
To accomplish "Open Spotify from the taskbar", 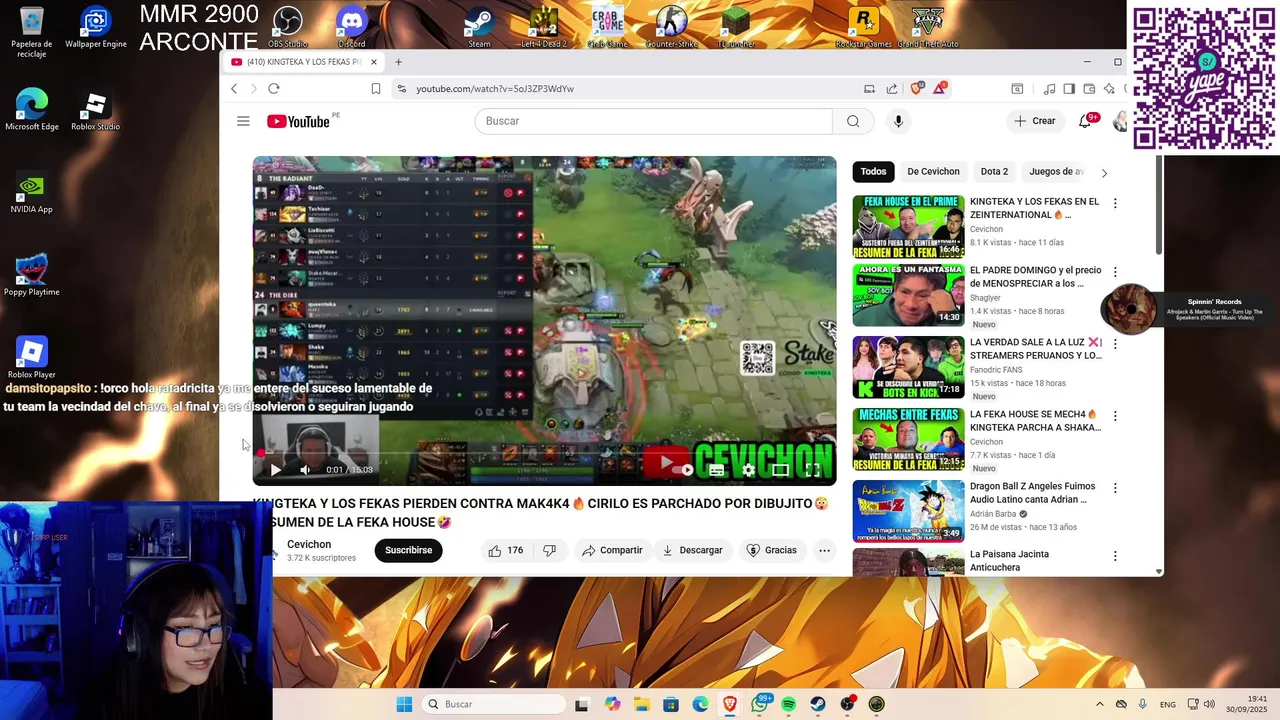I will coord(788,704).
